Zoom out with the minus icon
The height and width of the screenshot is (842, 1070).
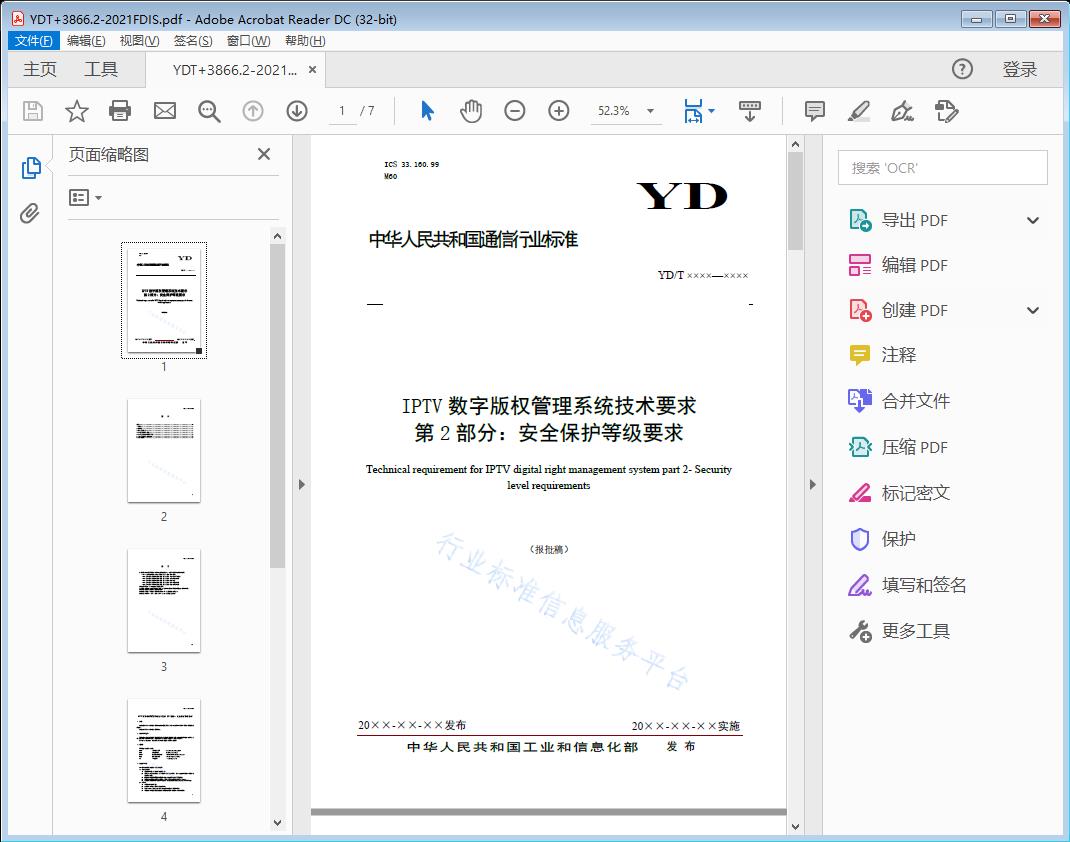(514, 111)
